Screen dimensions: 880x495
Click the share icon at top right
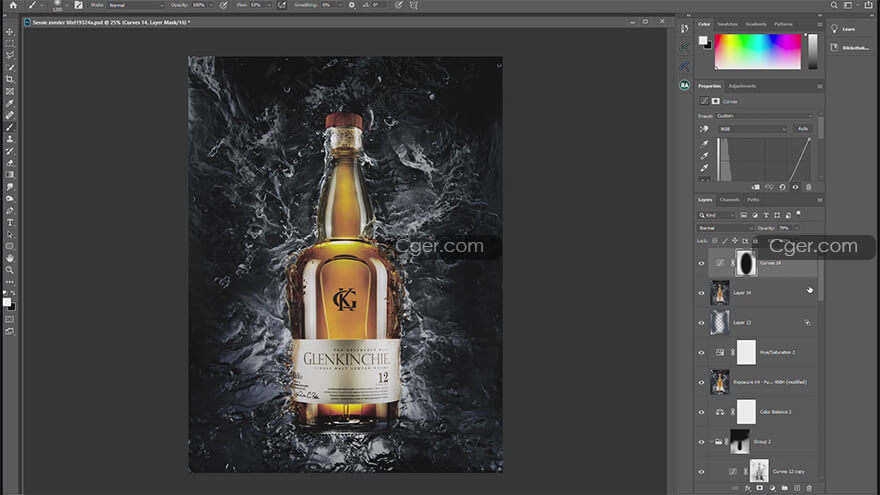(869, 5)
